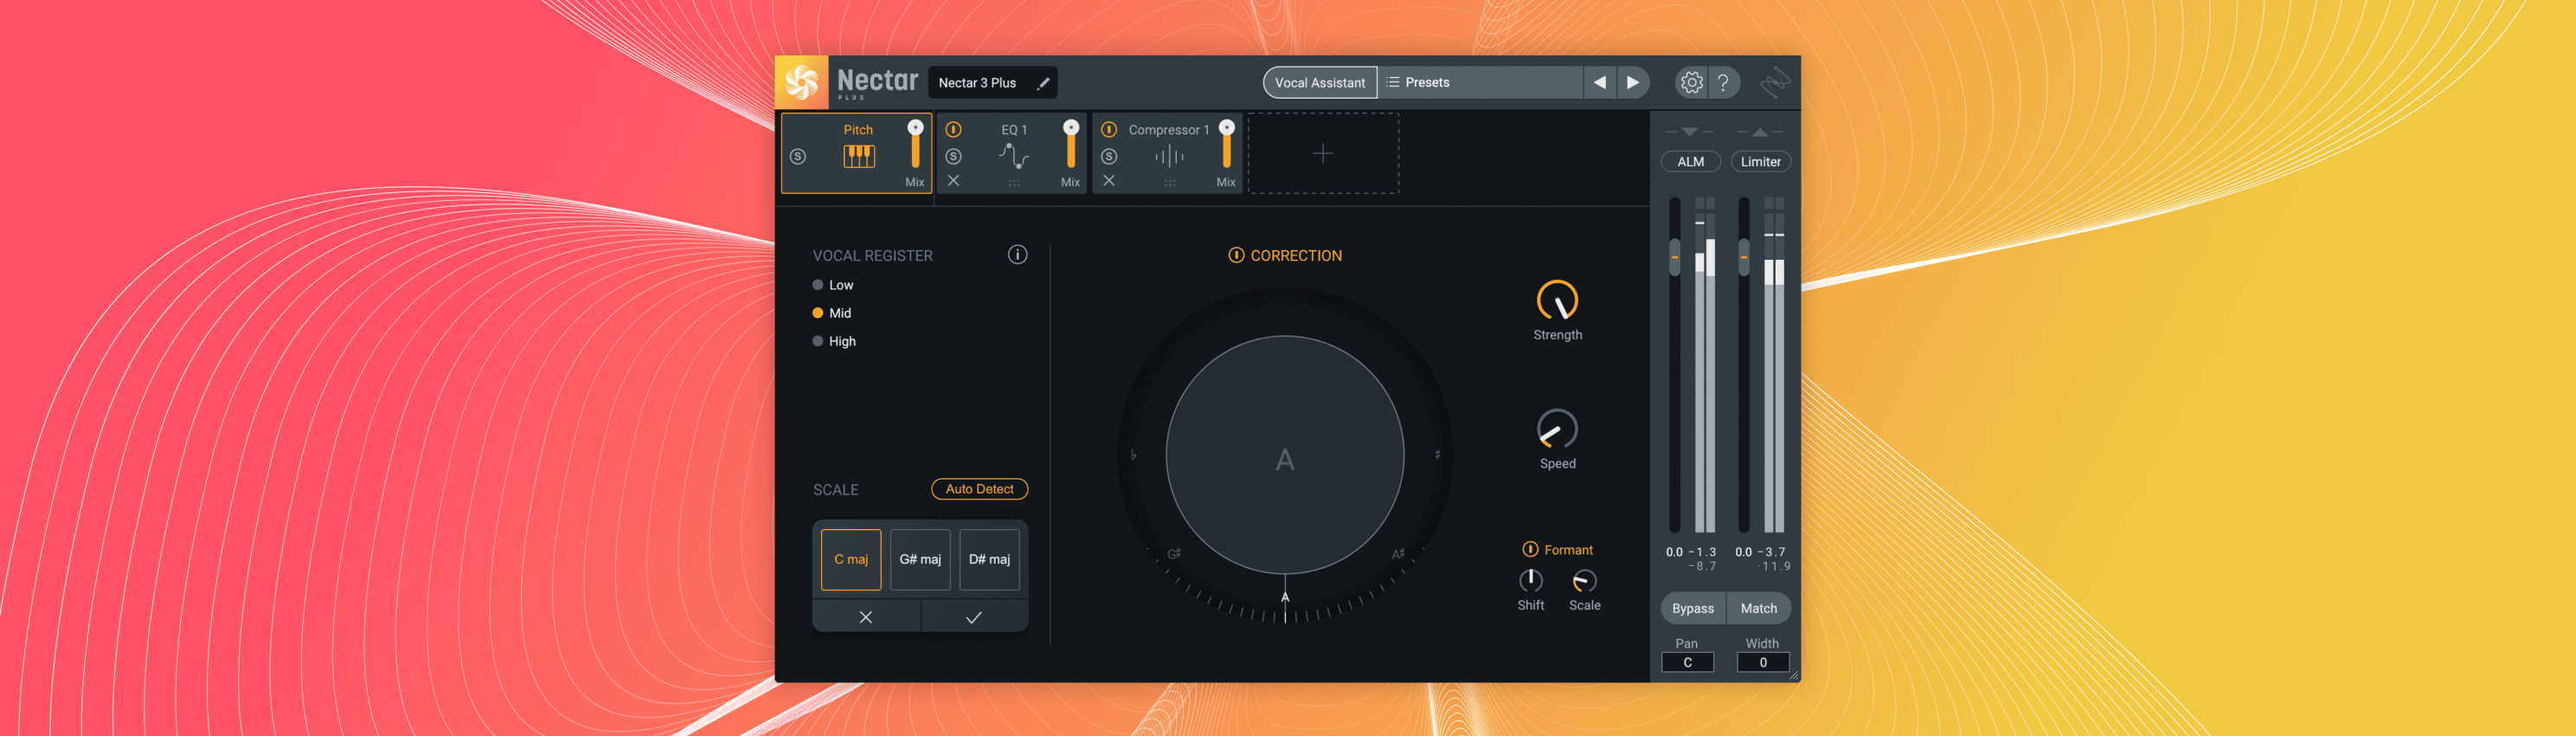Image resolution: width=2576 pixels, height=736 pixels.
Task: Click Pitch module Mix slider
Action: click(915, 144)
